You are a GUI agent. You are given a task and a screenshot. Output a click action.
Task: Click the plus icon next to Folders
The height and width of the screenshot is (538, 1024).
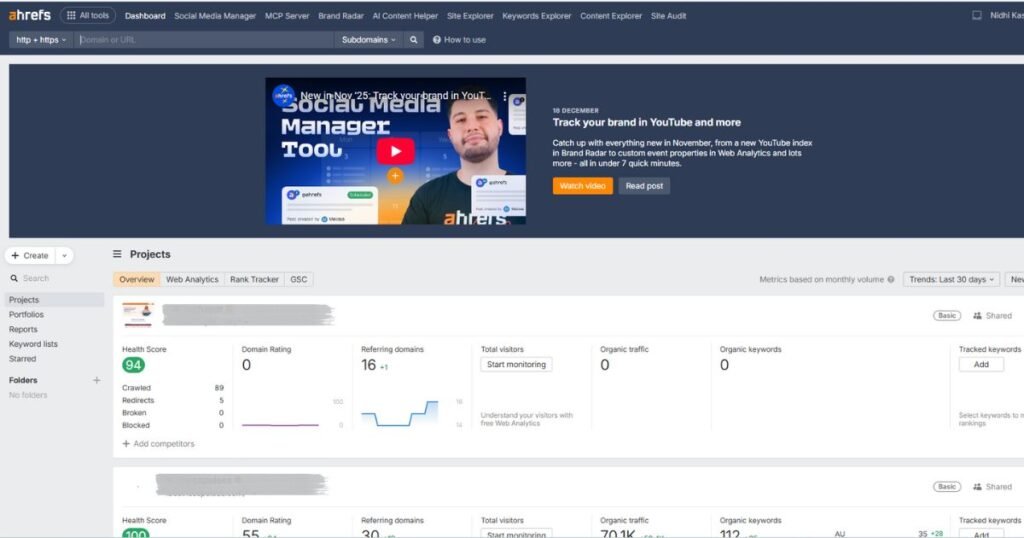coord(97,380)
